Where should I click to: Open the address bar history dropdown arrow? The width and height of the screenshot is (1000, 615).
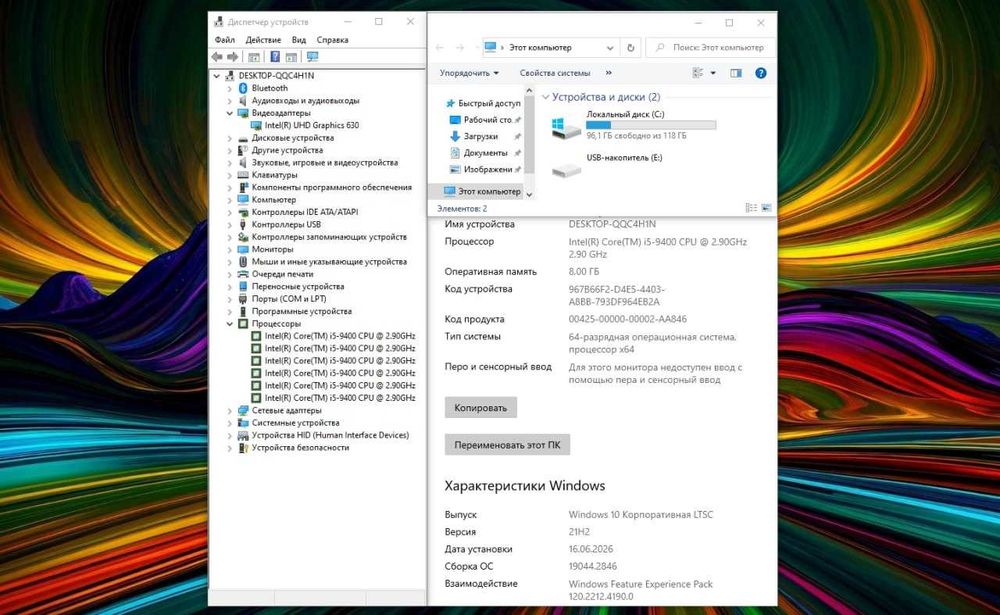(x=610, y=47)
